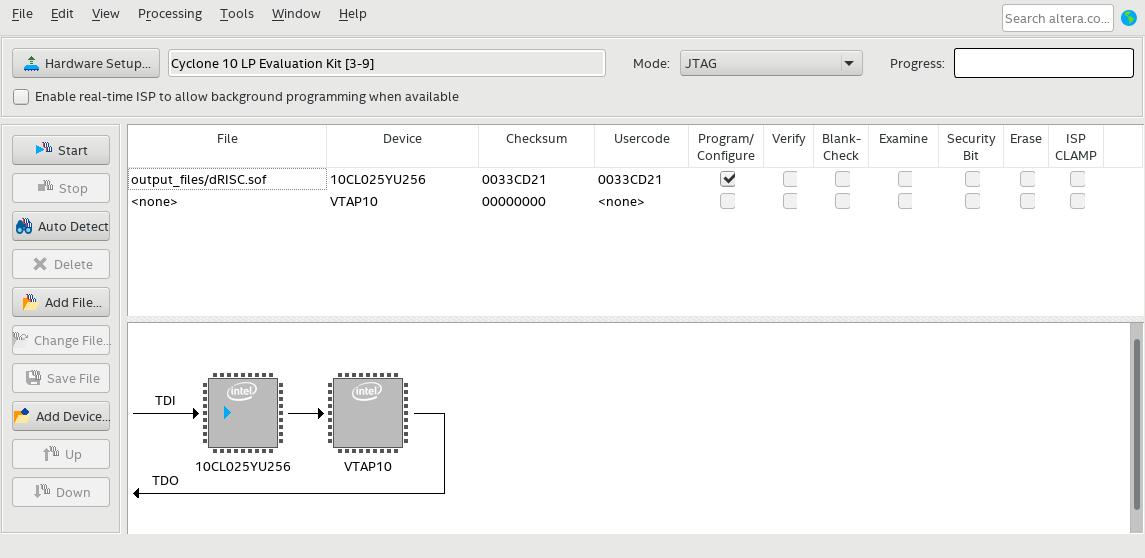This screenshot has width=1145, height=558.
Task: Click the TDO label in chain diagram
Action: [x=165, y=480]
